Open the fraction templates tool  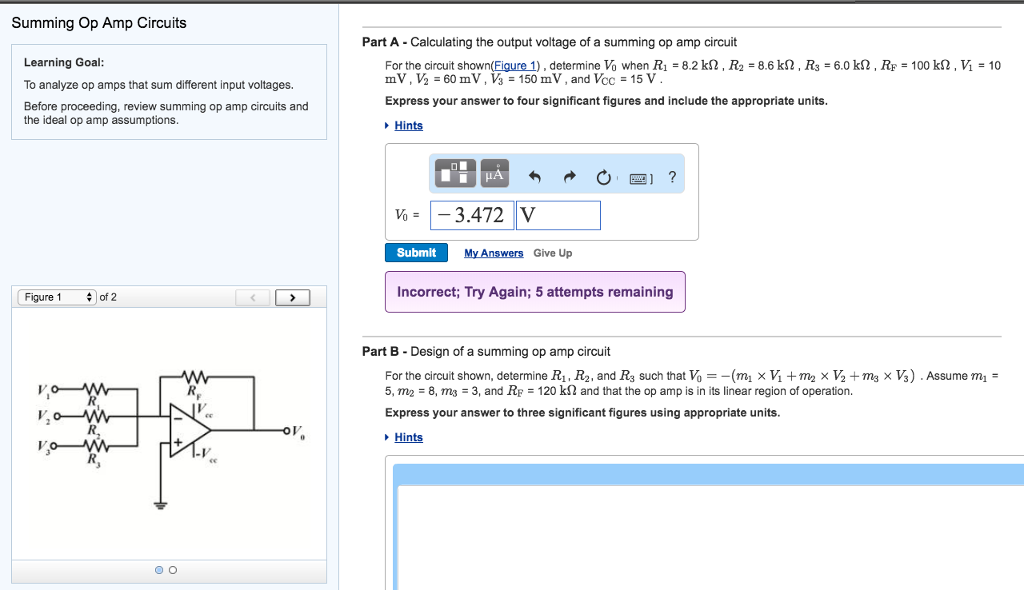click(454, 174)
